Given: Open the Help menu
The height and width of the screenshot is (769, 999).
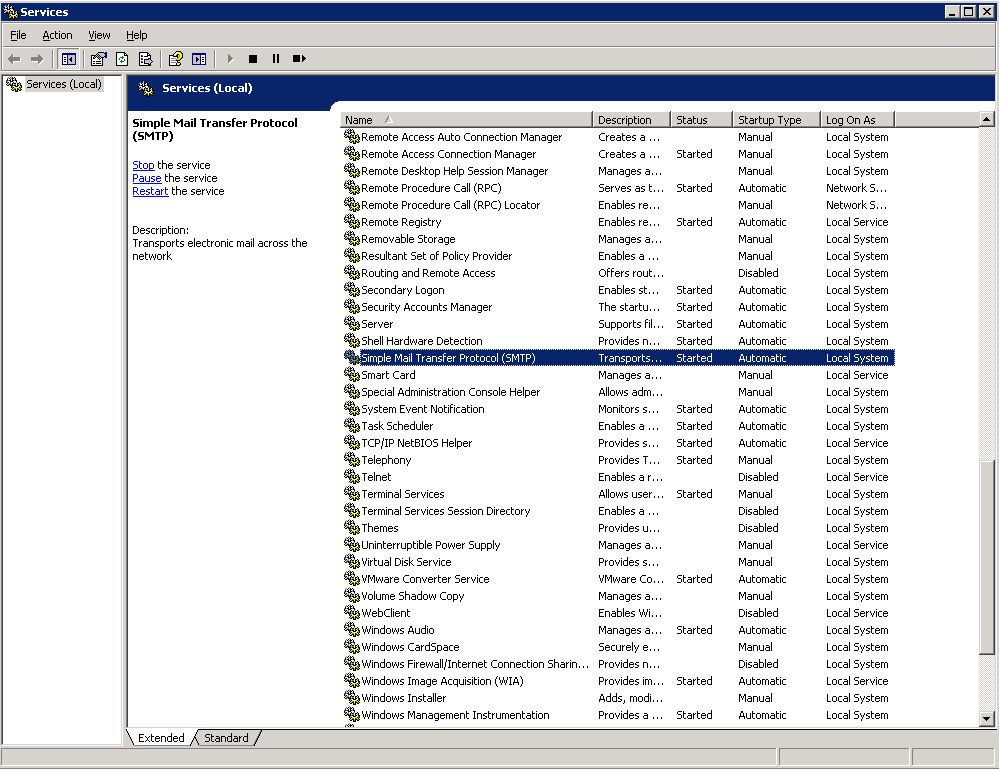Looking at the screenshot, I should pos(136,35).
